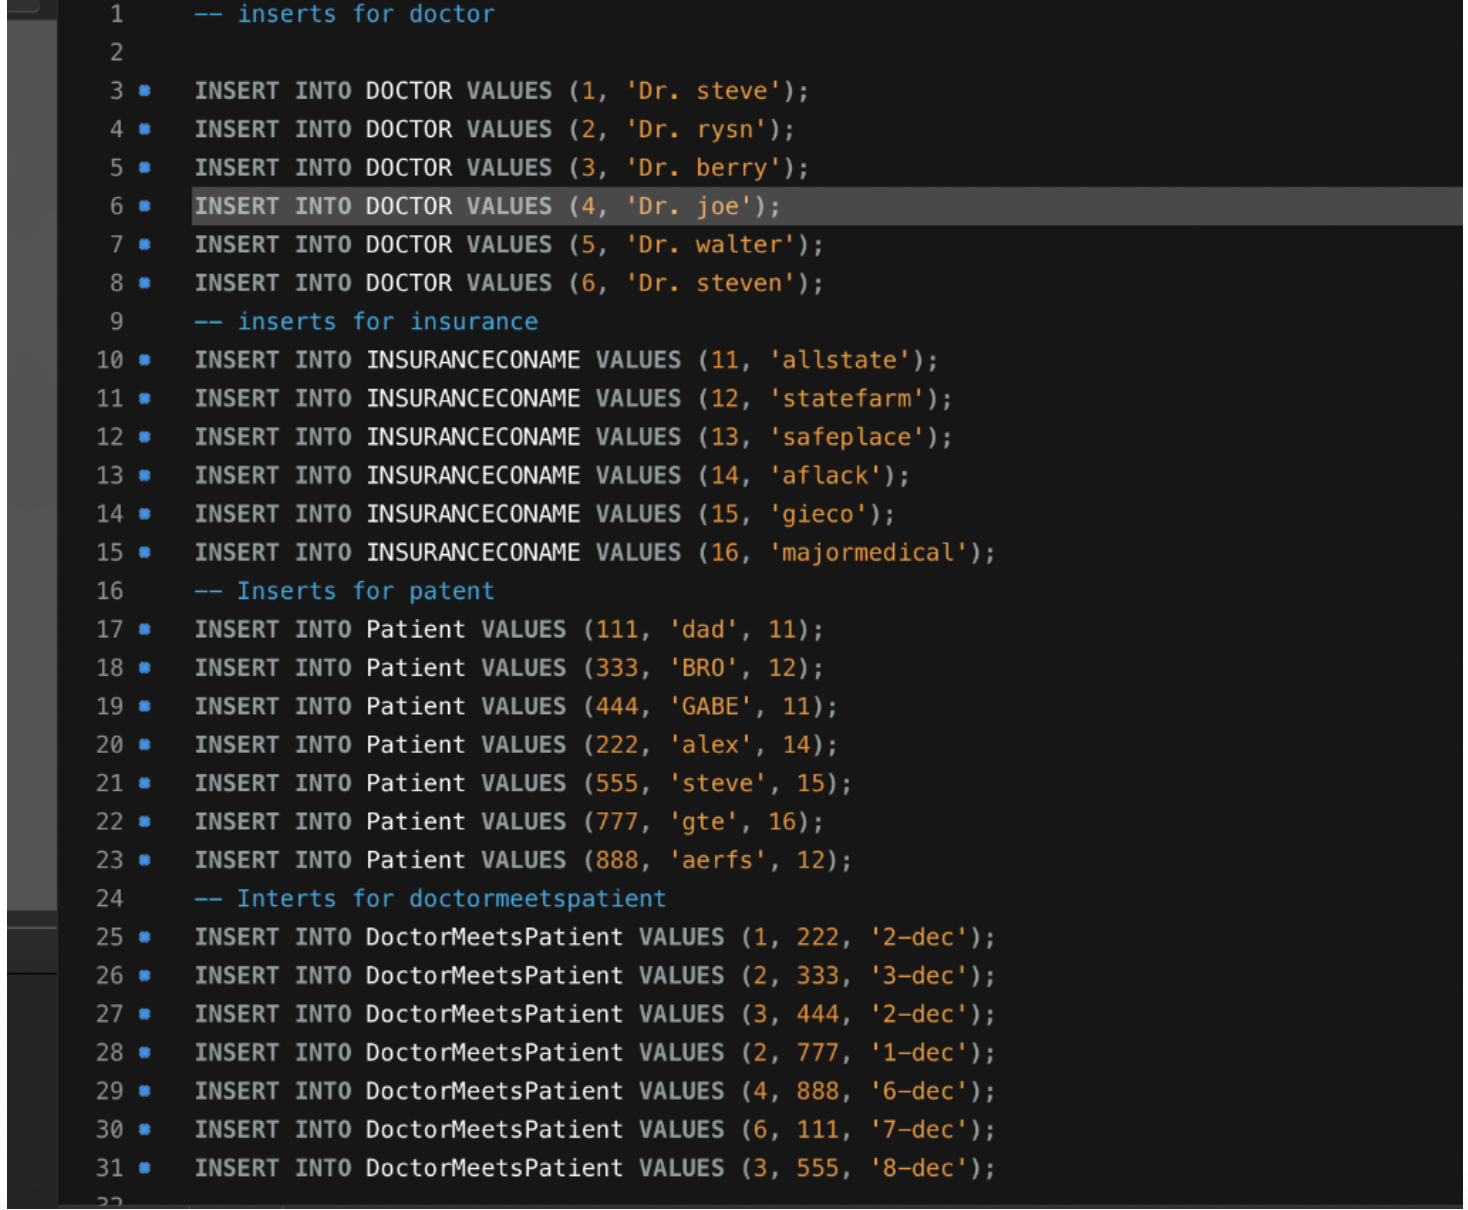Click the statement marker dot on line 20

point(145,744)
